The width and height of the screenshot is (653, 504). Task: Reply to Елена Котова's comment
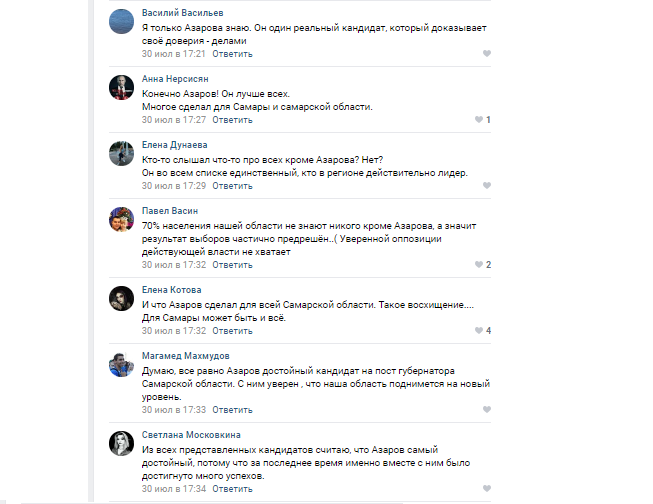(233, 330)
